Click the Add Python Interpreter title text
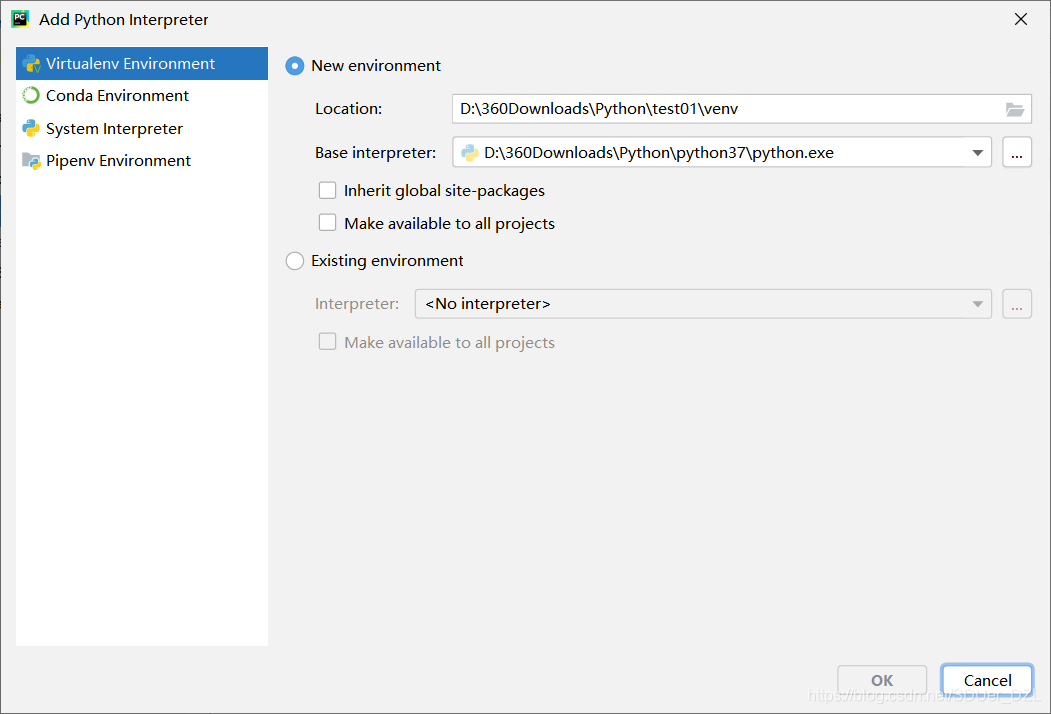This screenshot has height=714, width=1051. click(123, 20)
